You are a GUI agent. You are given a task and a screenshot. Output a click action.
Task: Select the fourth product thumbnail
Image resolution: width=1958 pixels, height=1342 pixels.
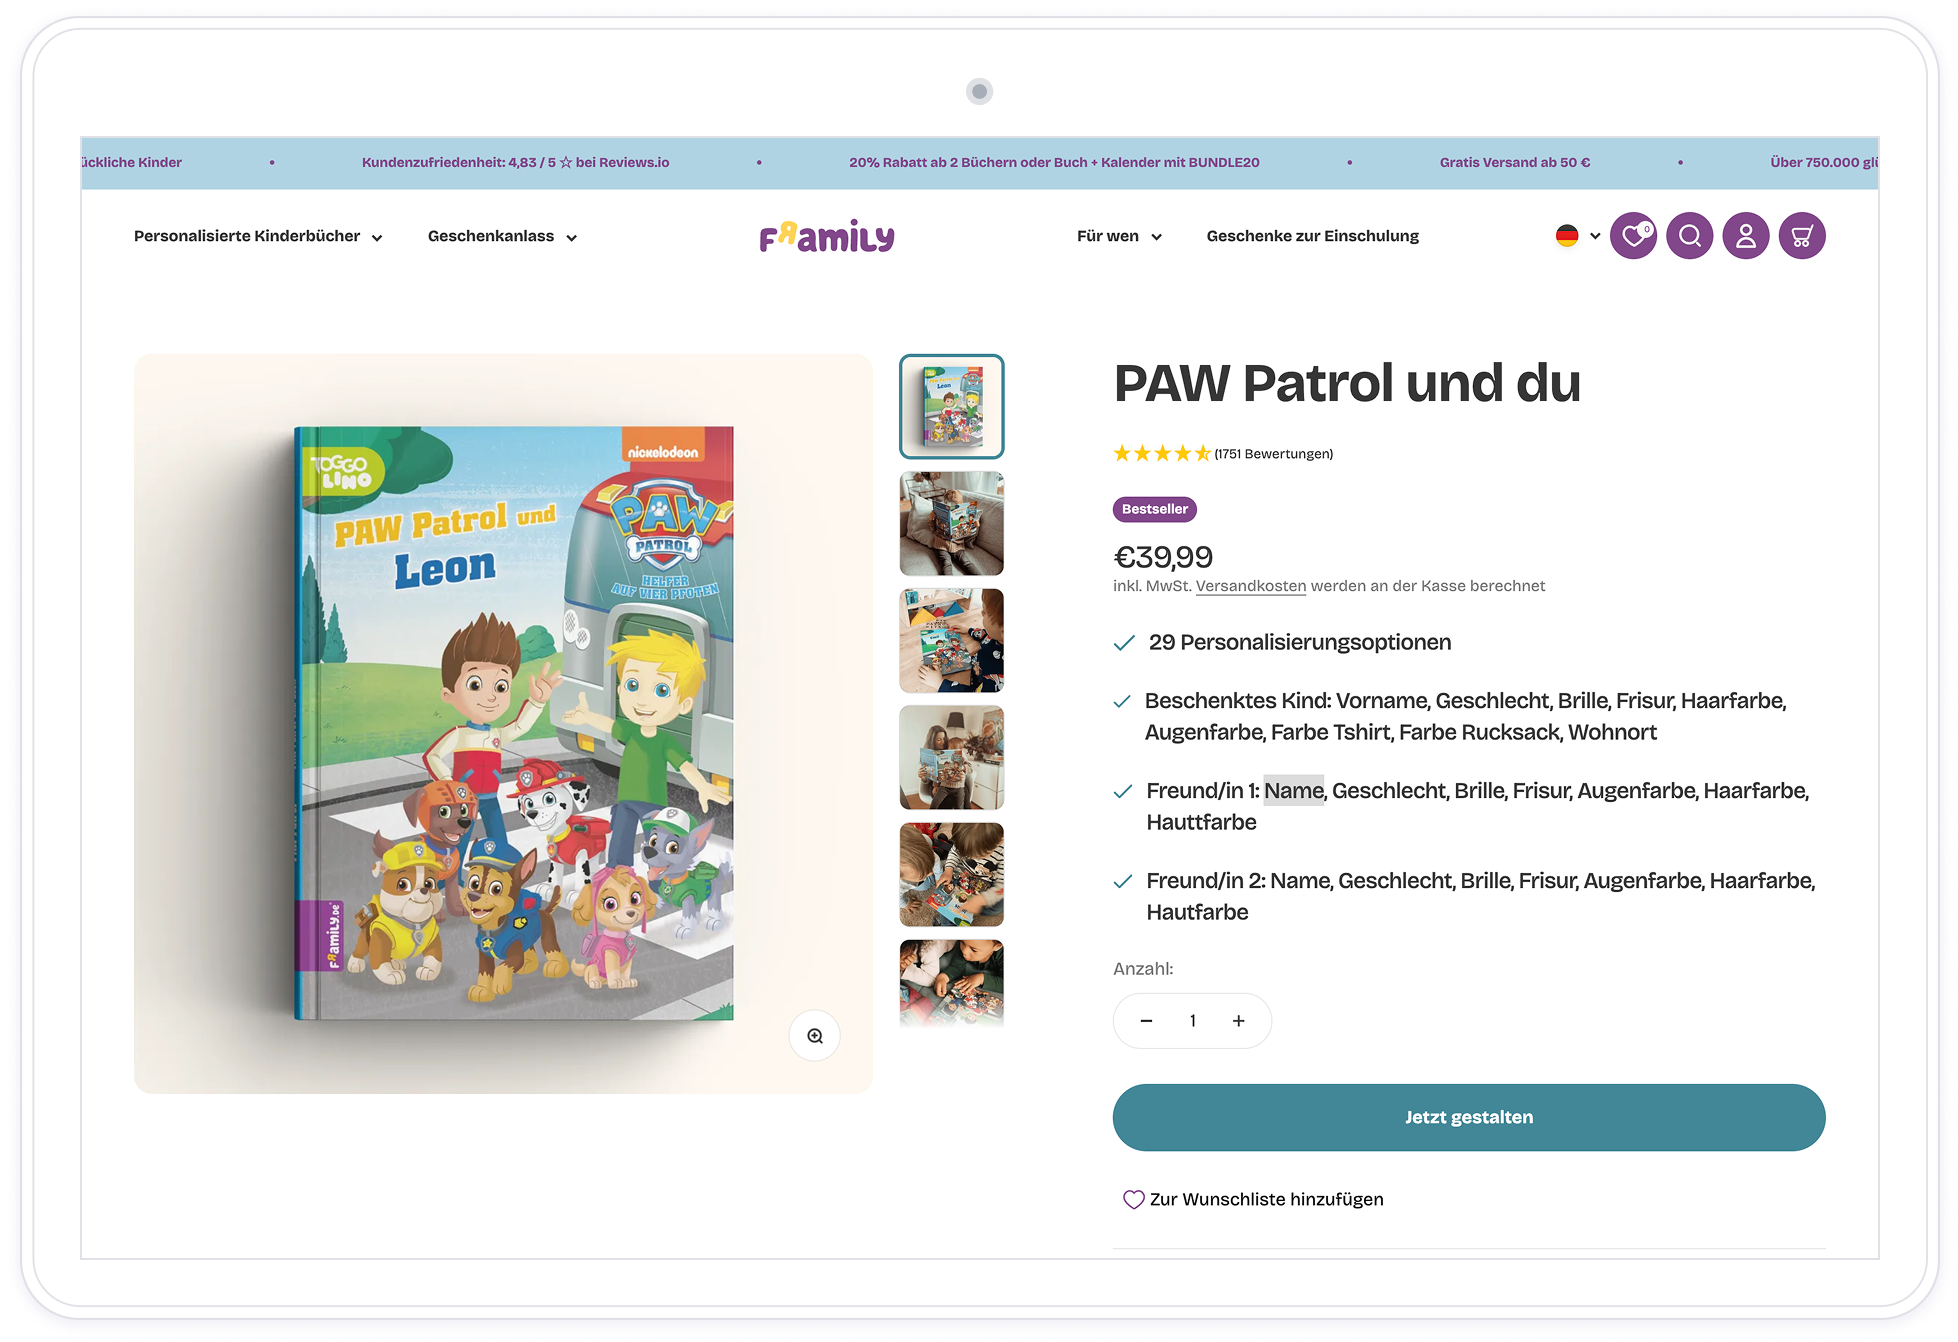click(952, 758)
